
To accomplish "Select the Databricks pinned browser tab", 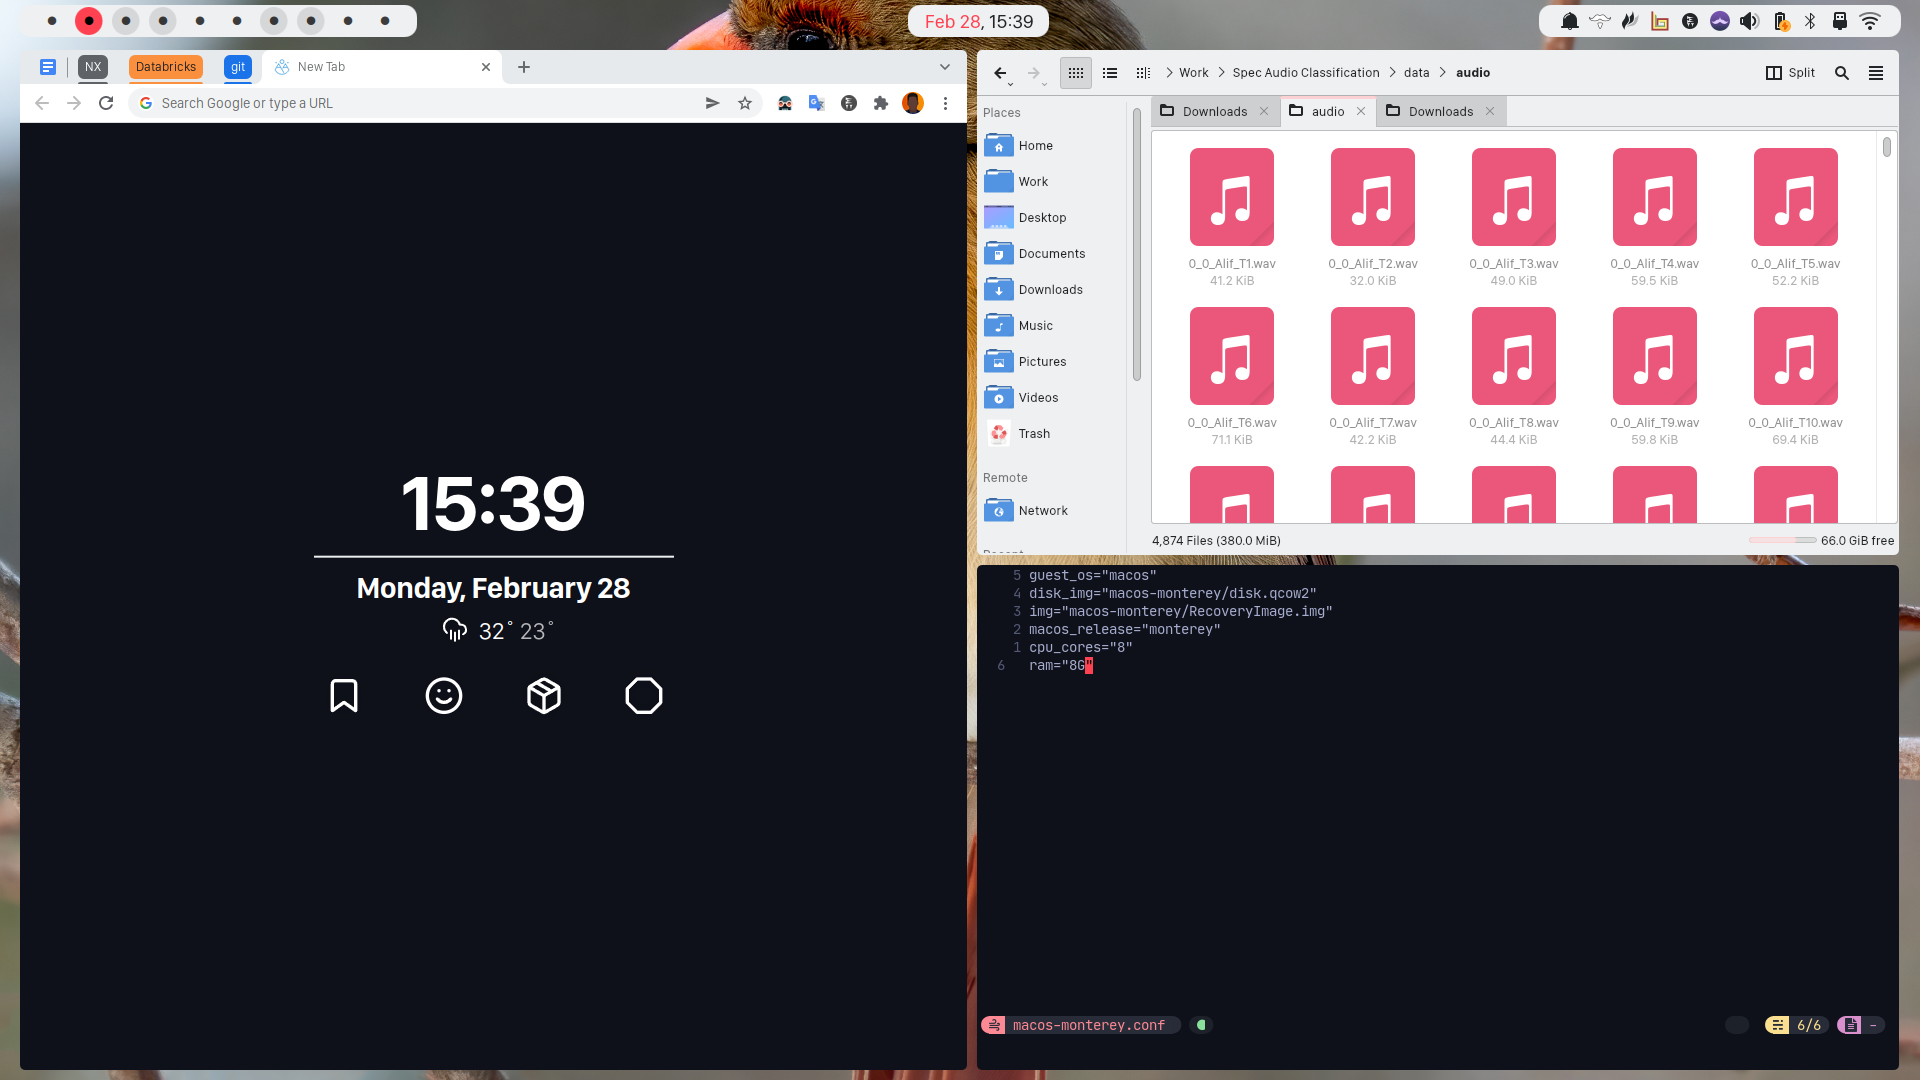I will 166,67.
